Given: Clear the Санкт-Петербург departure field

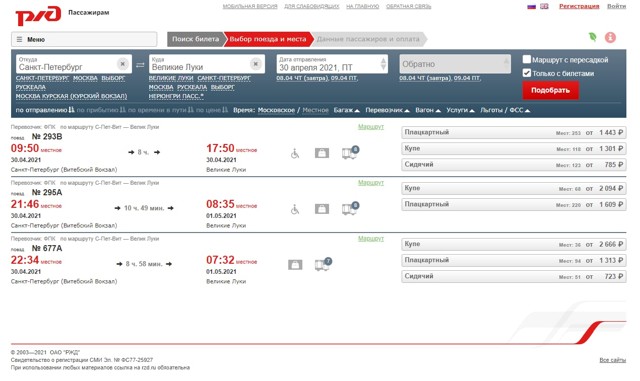Looking at the screenshot, I should pyautogui.click(x=122, y=64).
